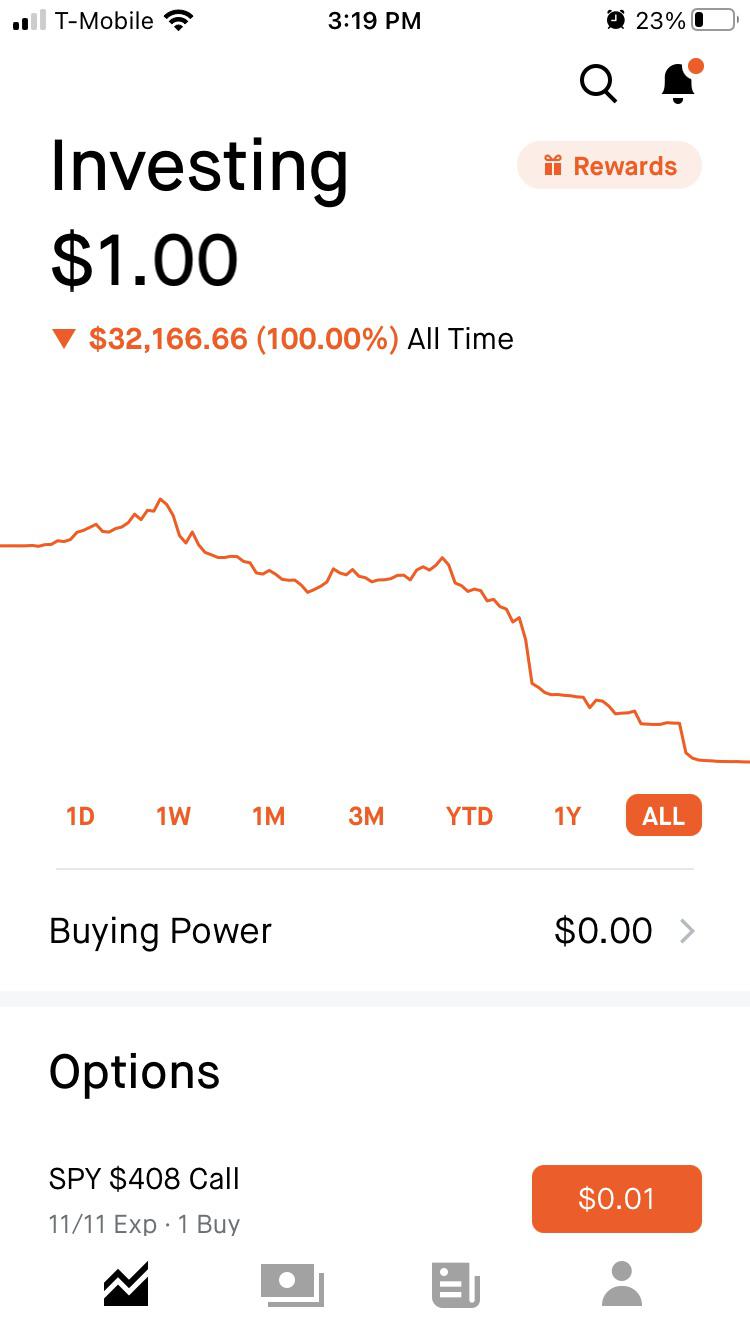Open the news feed tab icon
The height and width of the screenshot is (1334, 750).
coord(456,1283)
